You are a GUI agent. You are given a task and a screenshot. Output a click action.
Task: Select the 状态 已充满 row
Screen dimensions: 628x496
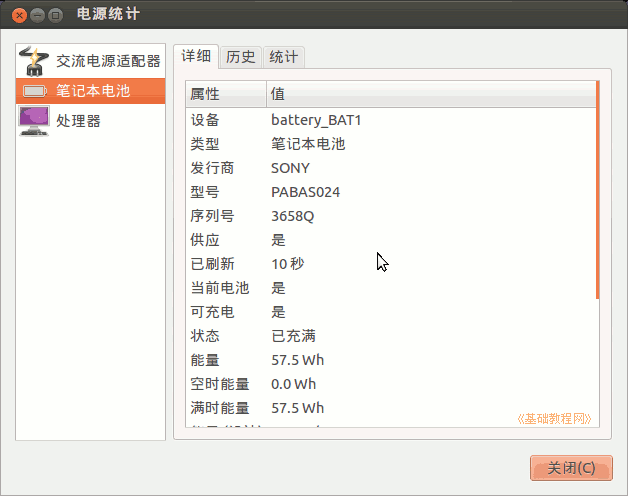tap(390, 336)
